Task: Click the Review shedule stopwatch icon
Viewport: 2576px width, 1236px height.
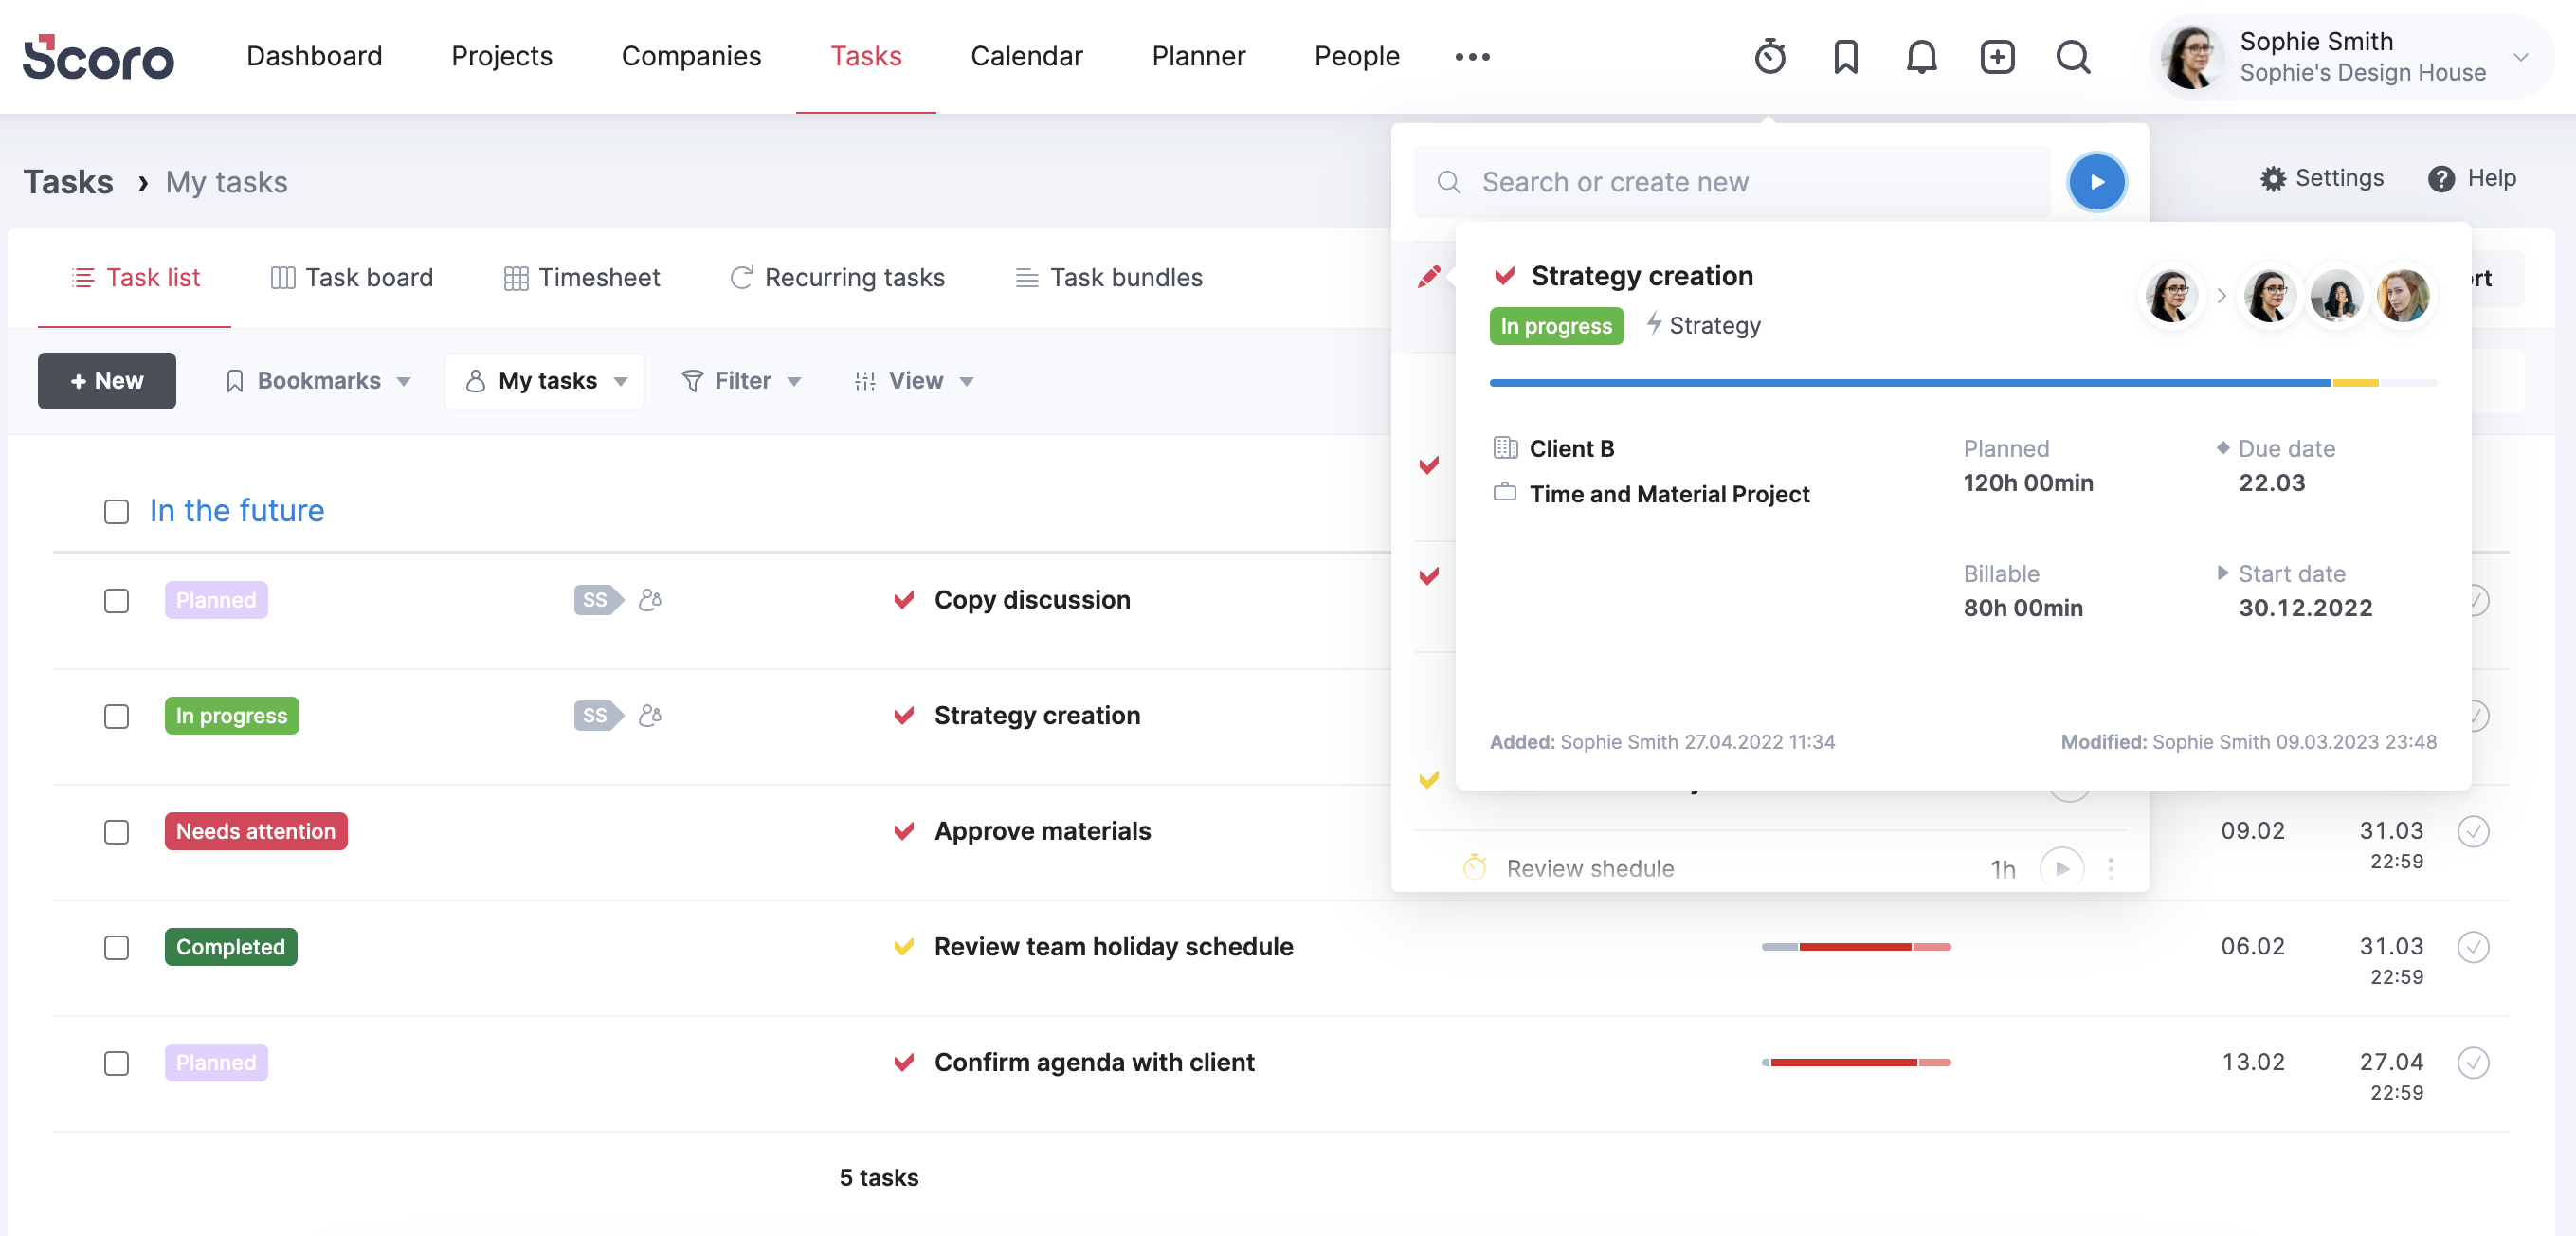Action: 1474,866
